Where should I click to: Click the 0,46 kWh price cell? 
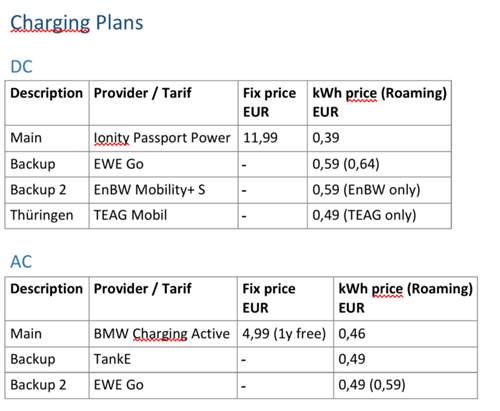point(405,334)
